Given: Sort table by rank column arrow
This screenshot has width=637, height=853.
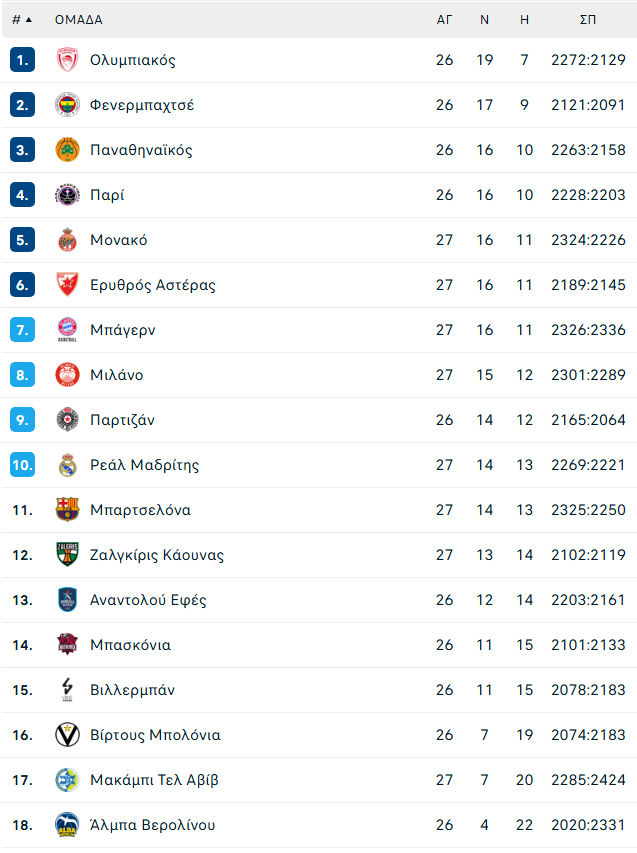Looking at the screenshot, I should (22, 20).
